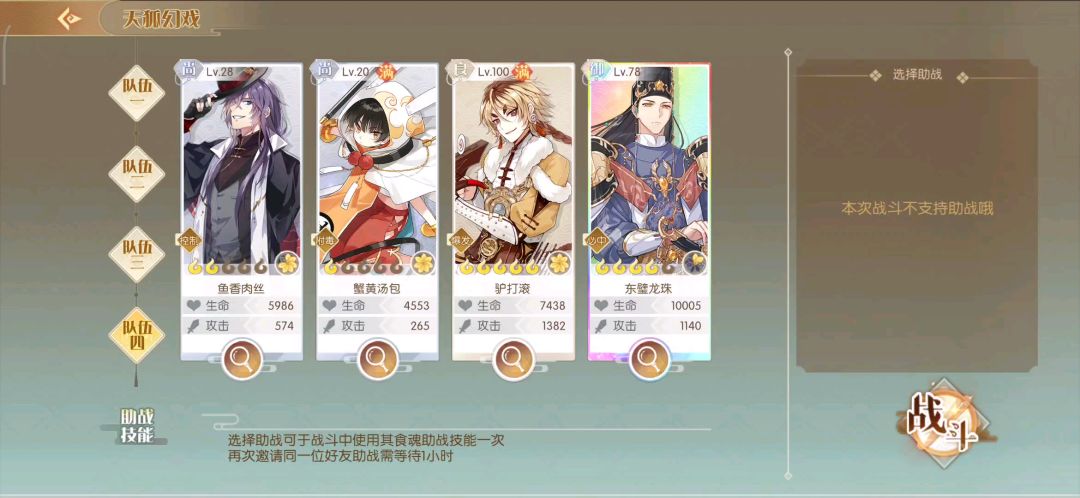Viewport: 1080px width, 498px height.
Task: Go back with the top-left arrow
Action: point(69,19)
